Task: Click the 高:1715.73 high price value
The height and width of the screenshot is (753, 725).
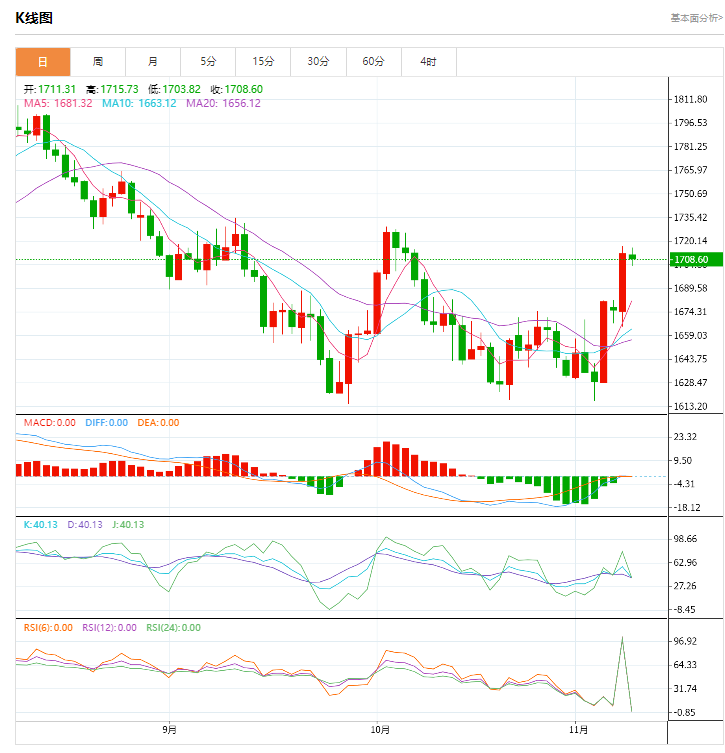Action: point(112,89)
